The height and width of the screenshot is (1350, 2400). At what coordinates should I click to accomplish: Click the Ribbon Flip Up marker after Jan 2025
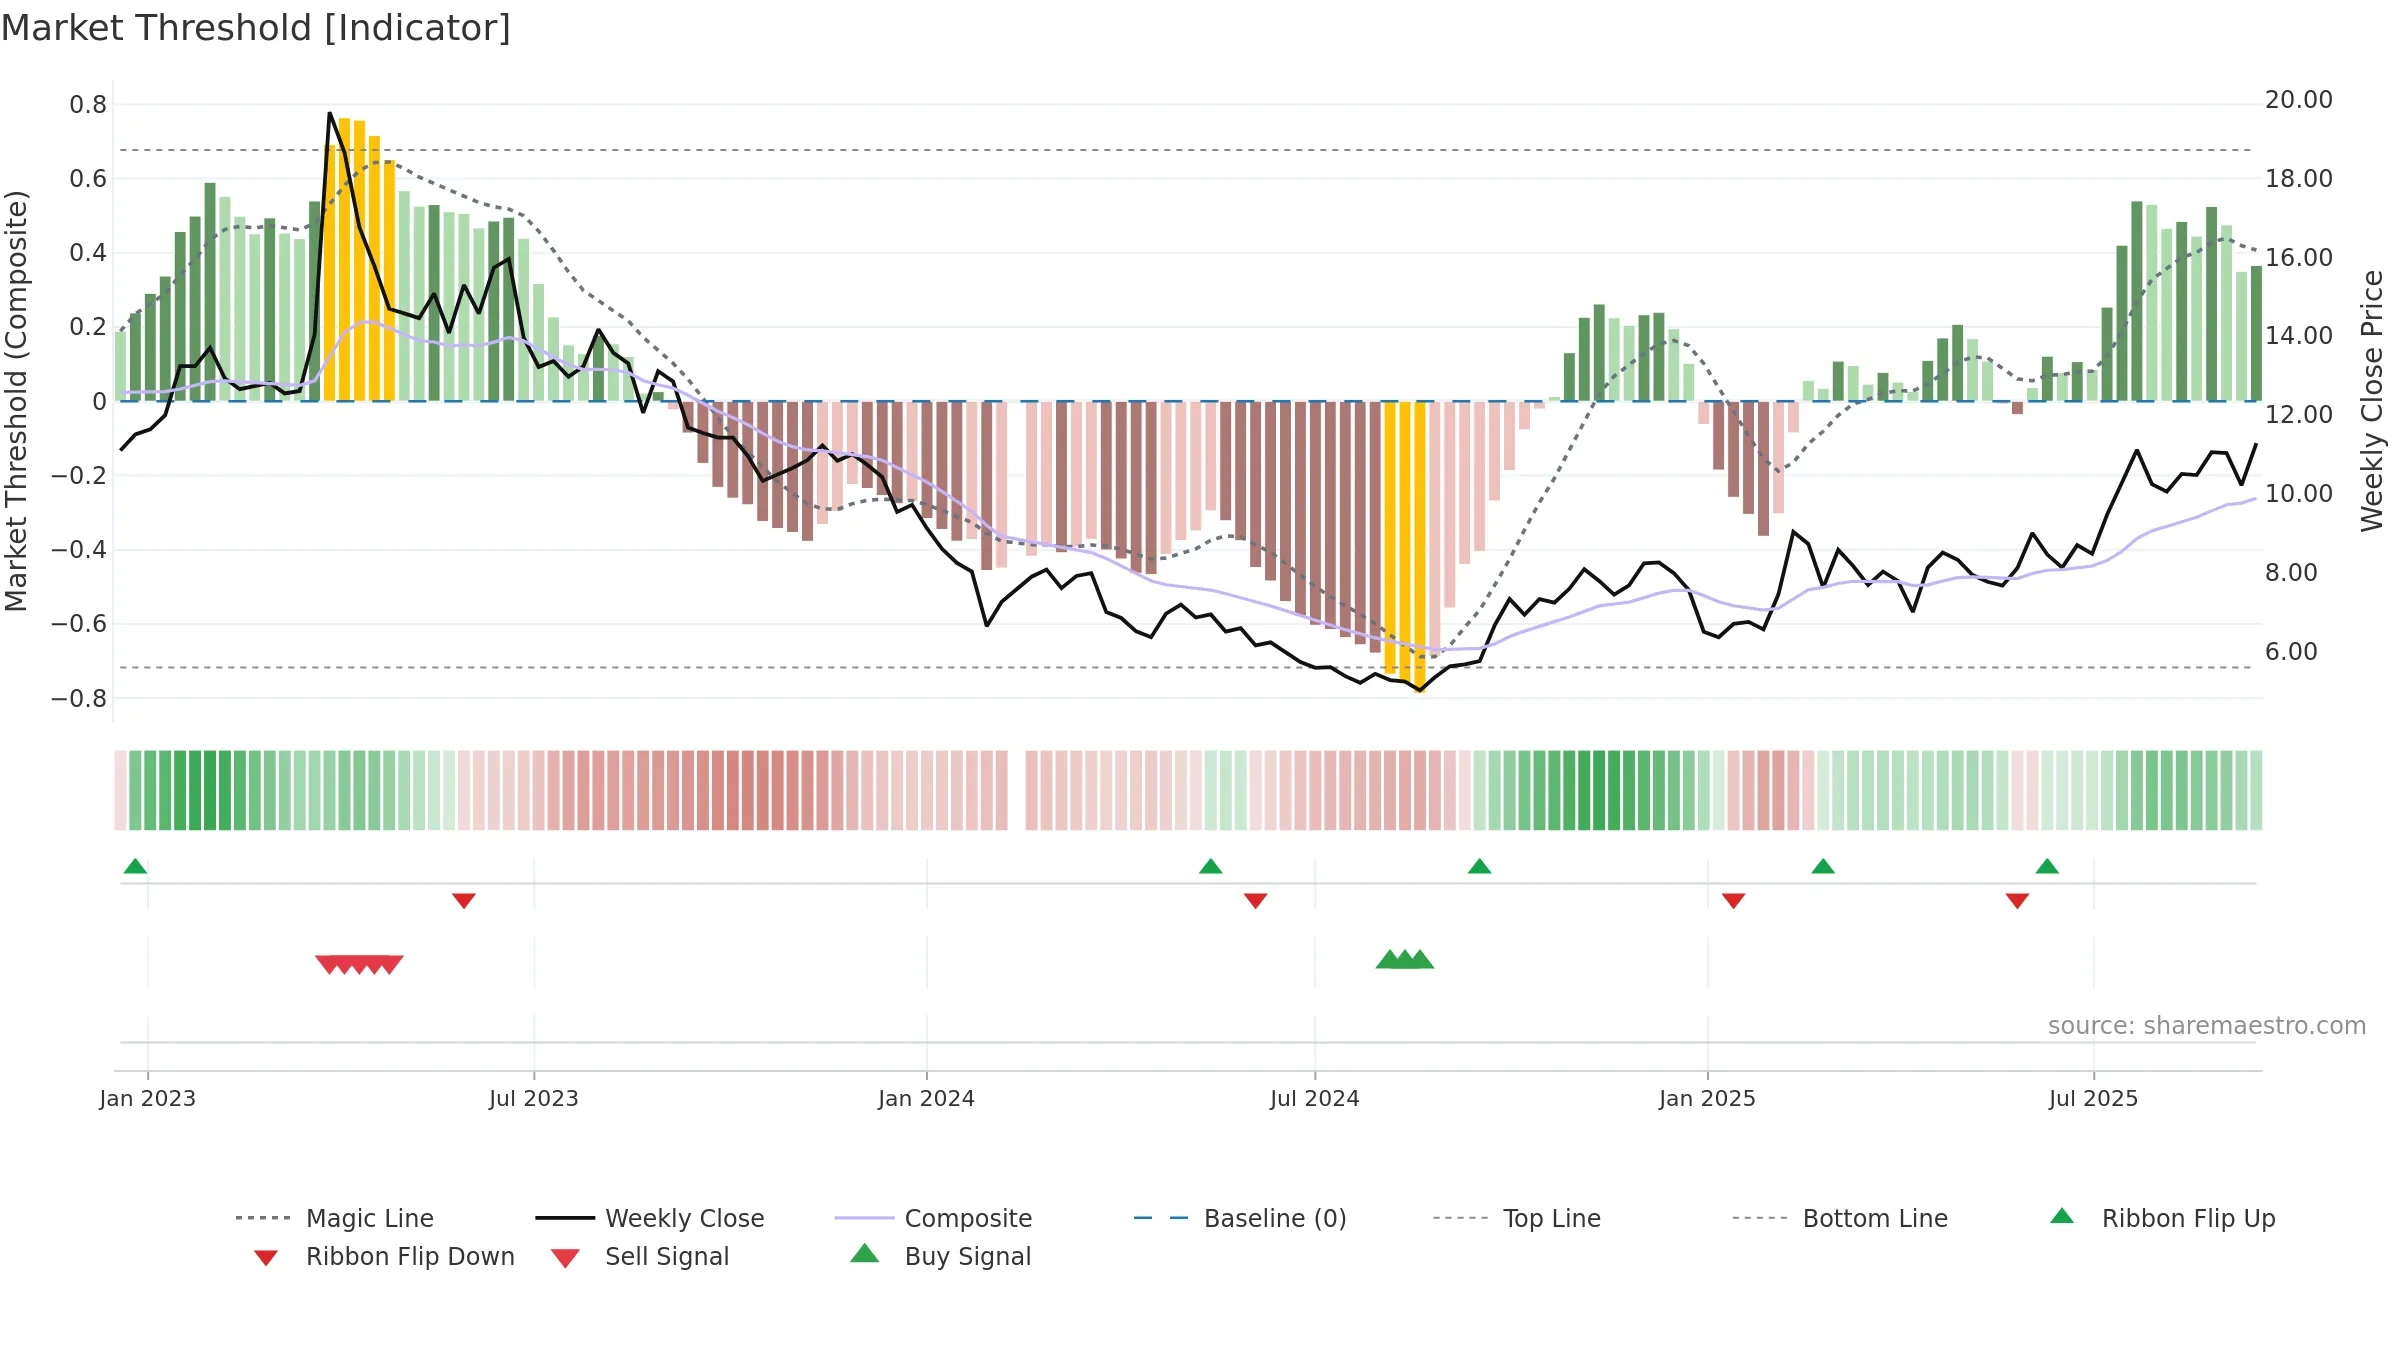[x=1823, y=866]
